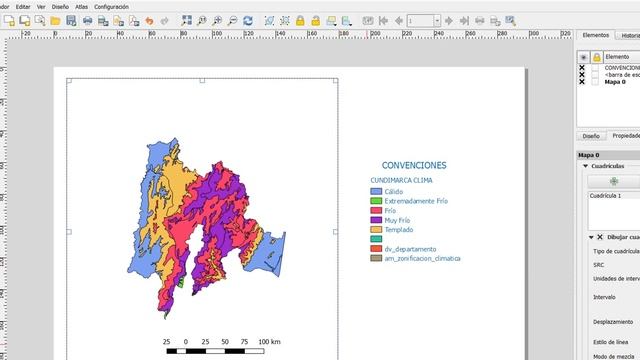Toggle the Dibujar cuadrícula checkbox
Image resolution: width=640 pixels, height=360 pixels.
pos(600,237)
